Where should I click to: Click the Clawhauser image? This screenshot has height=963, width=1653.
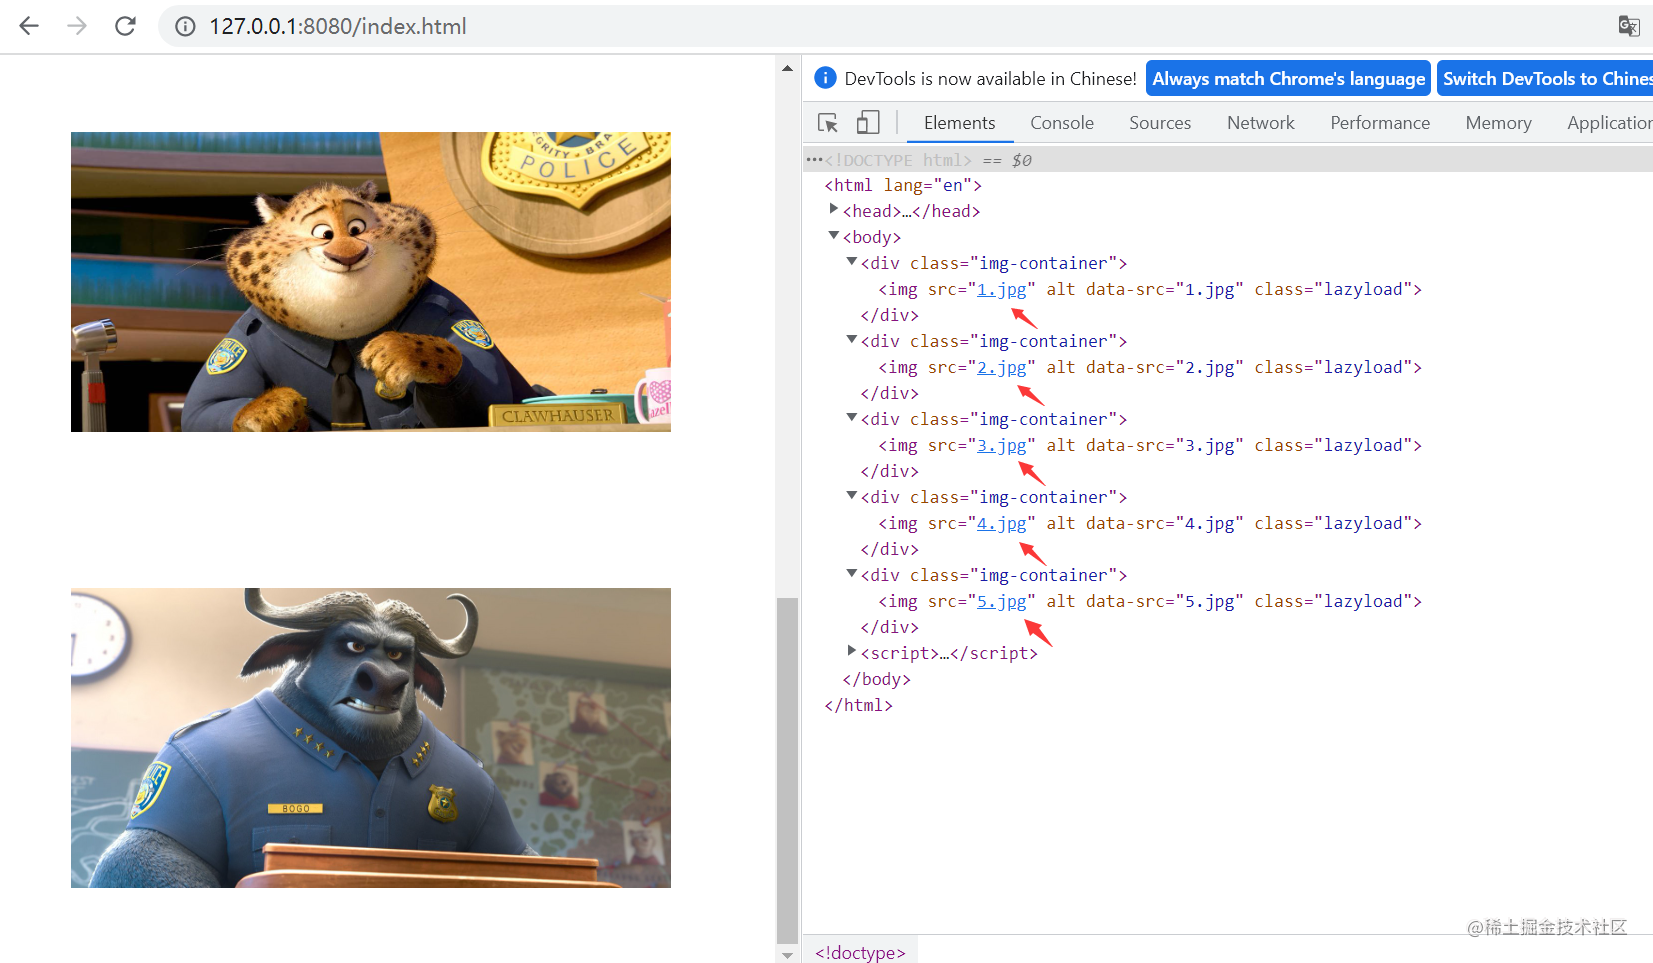click(x=371, y=282)
